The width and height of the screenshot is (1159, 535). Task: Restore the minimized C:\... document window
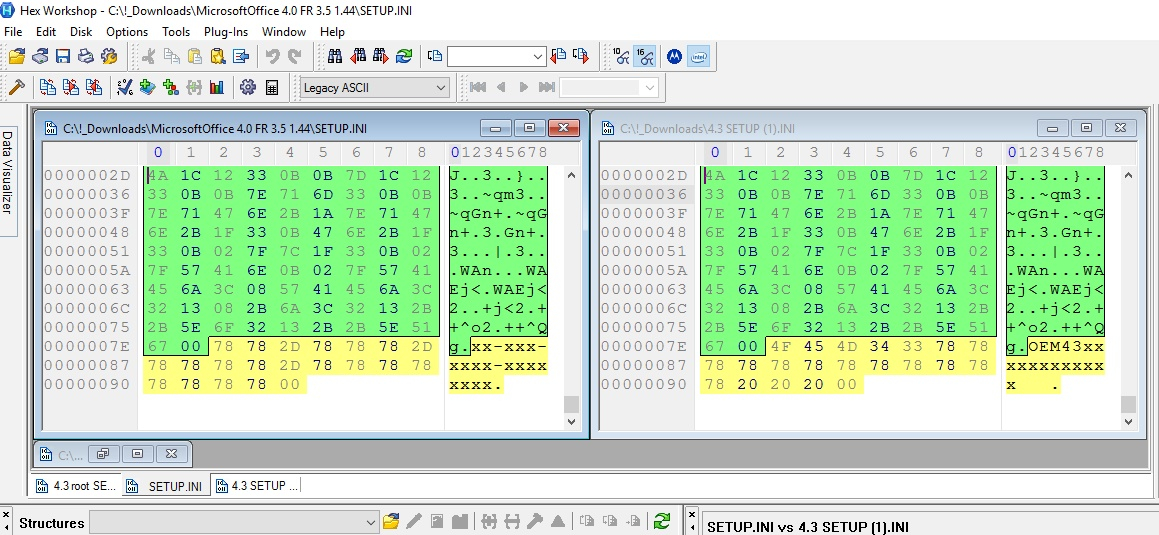[x=103, y=454]
